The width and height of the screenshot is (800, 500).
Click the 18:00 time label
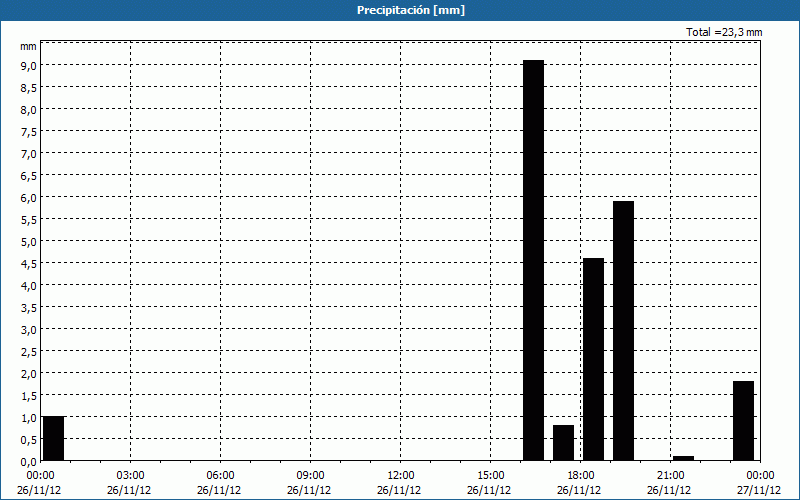tap(581, 475)
